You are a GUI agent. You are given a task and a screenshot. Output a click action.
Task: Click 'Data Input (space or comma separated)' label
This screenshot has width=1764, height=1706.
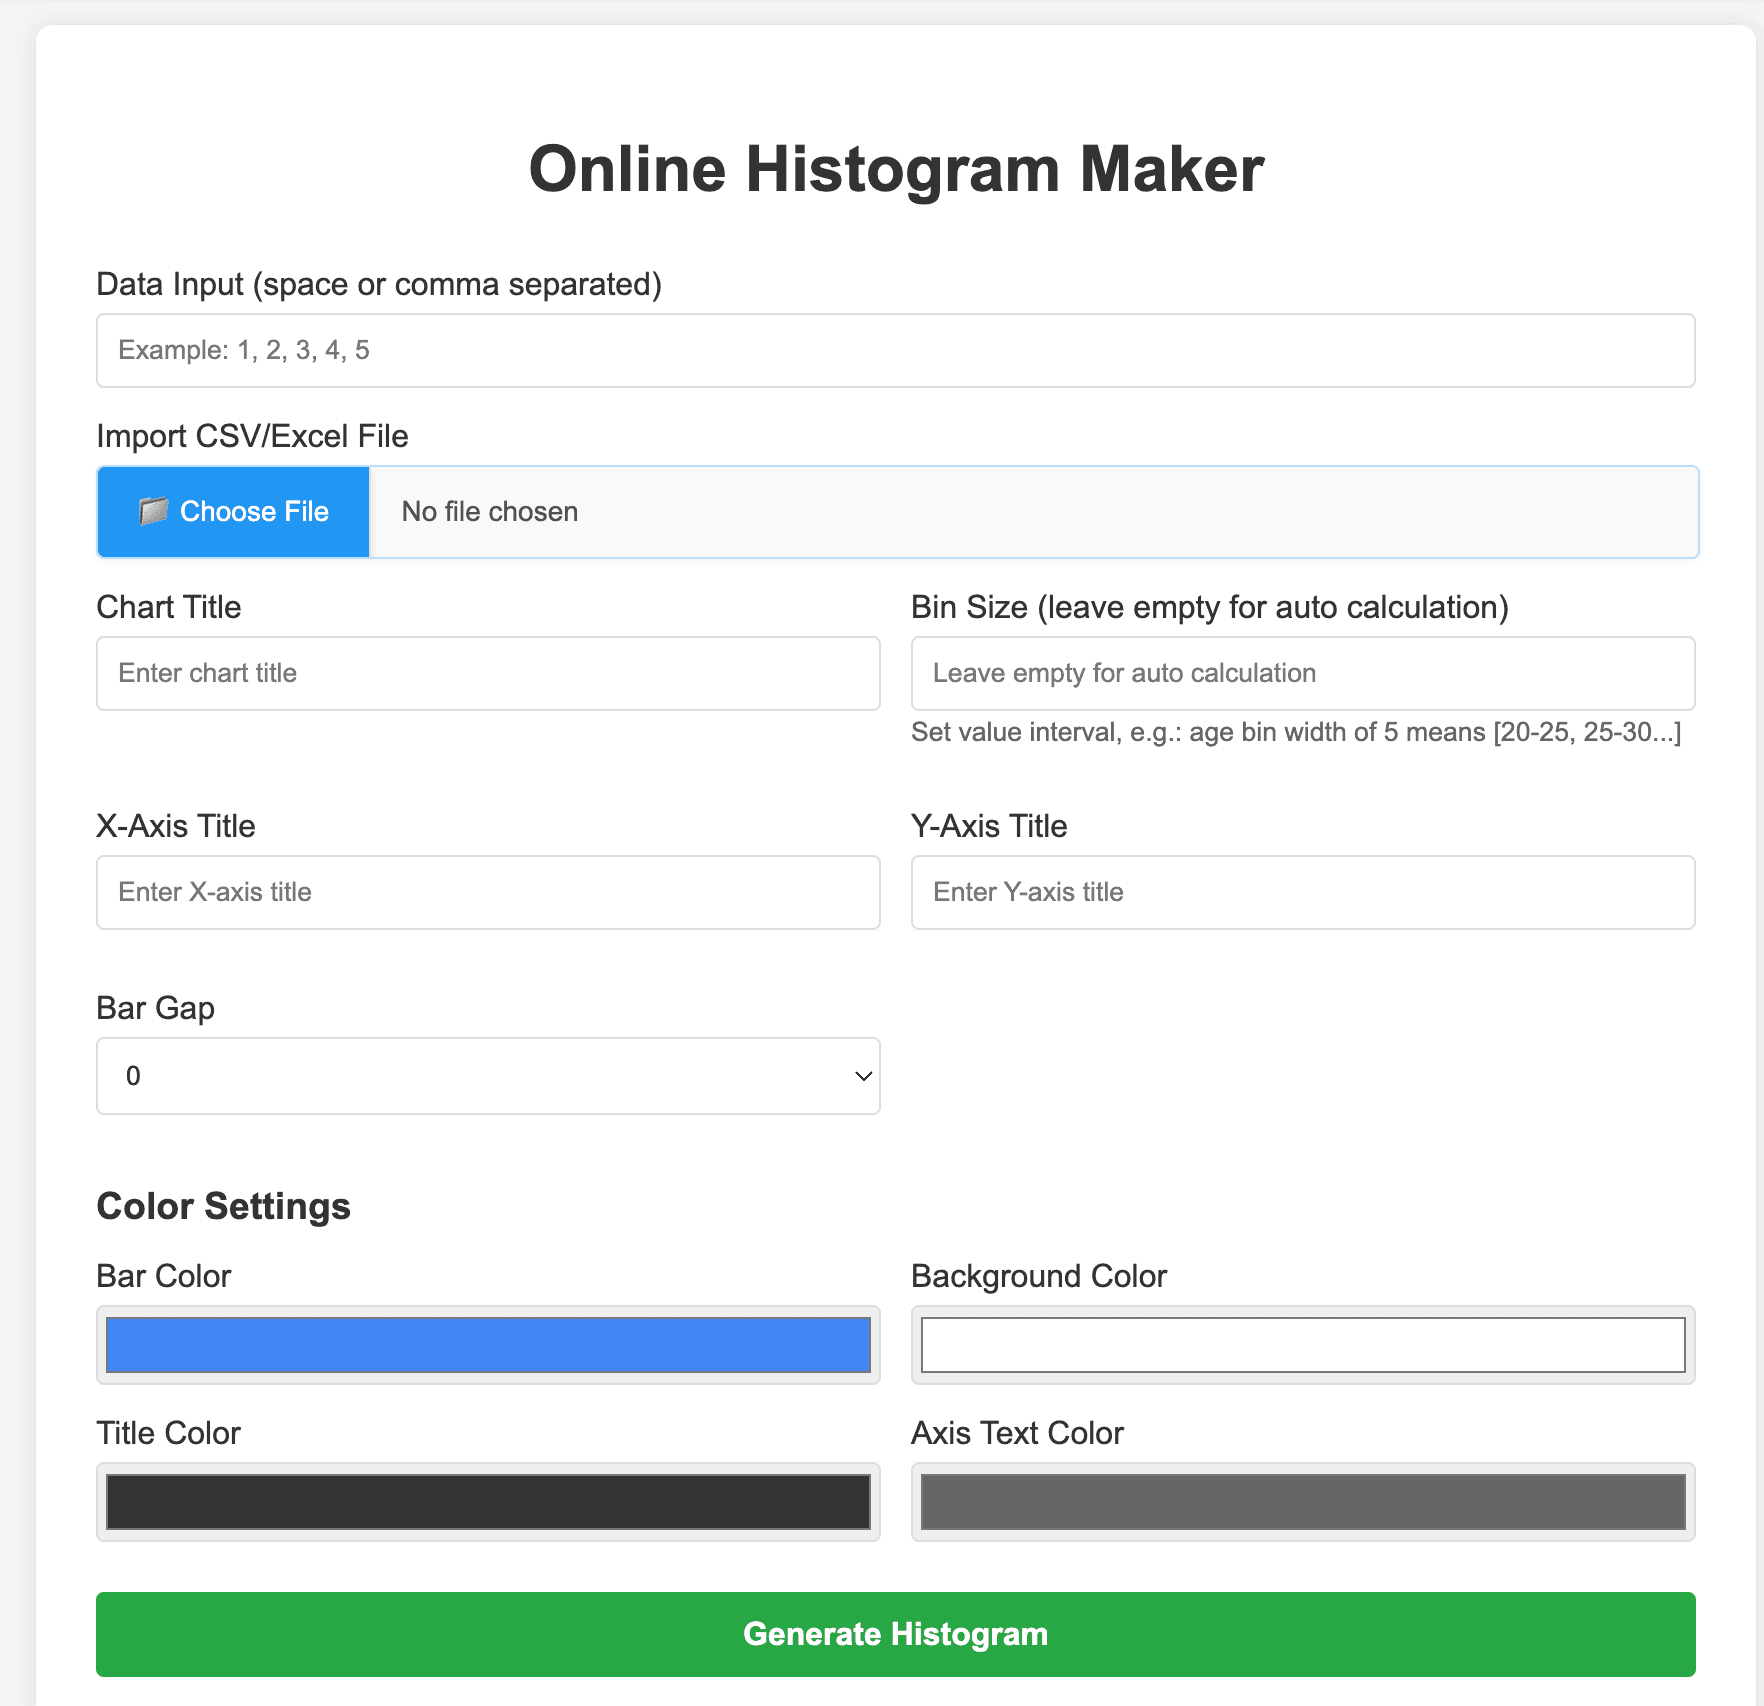(x=379, y=285)
